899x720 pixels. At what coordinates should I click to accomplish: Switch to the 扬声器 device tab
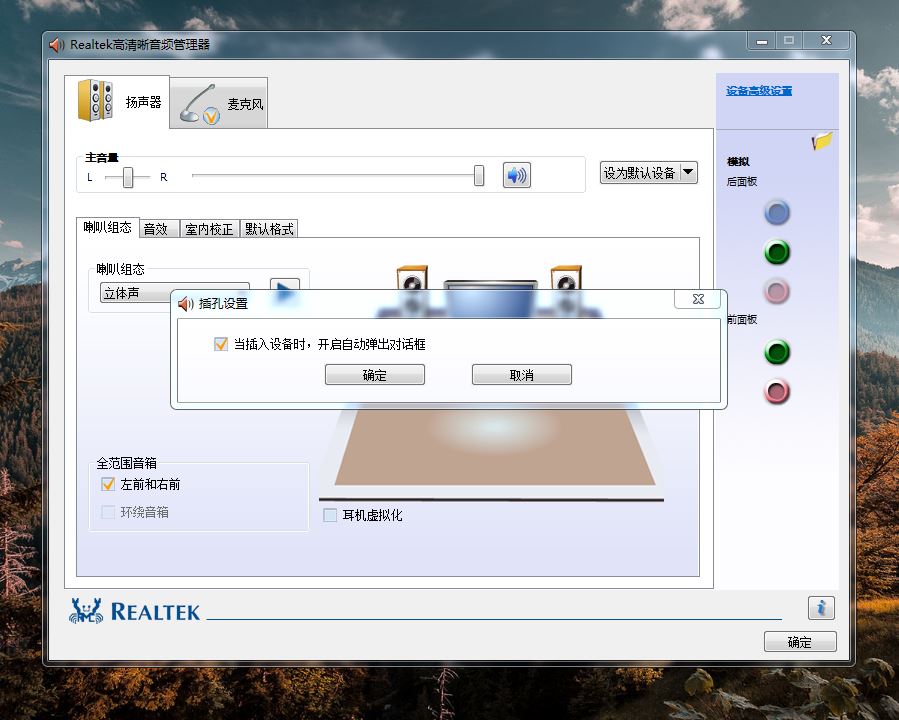[117, 101]
